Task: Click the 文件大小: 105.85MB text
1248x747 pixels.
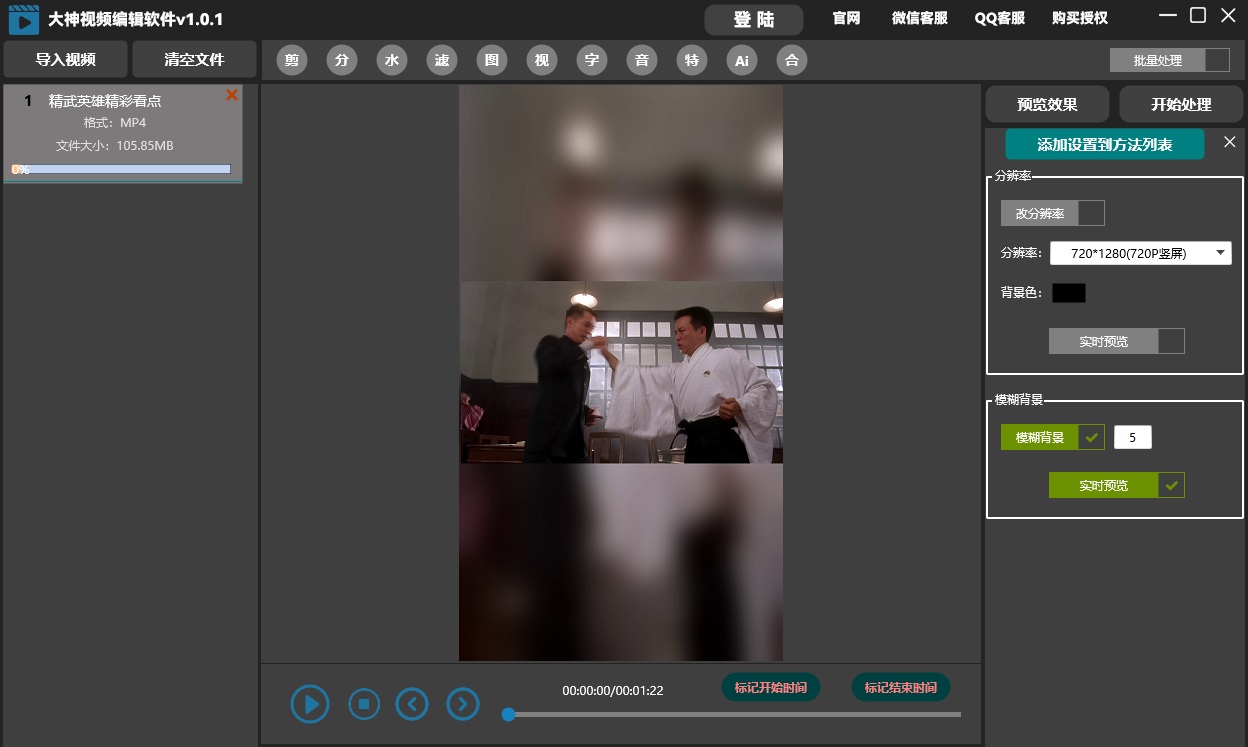Action: [115, 146]
